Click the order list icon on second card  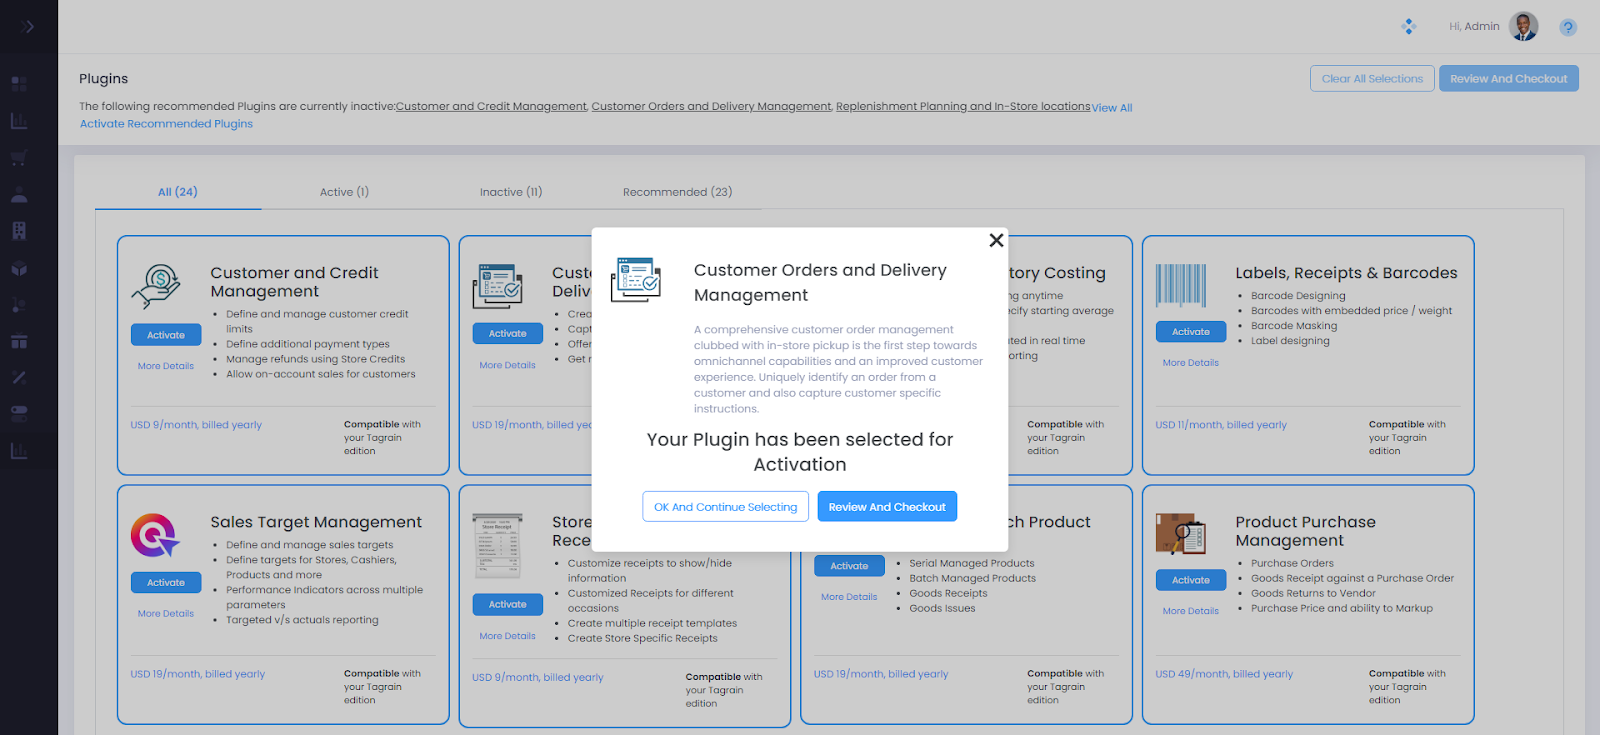click(498, 286)
